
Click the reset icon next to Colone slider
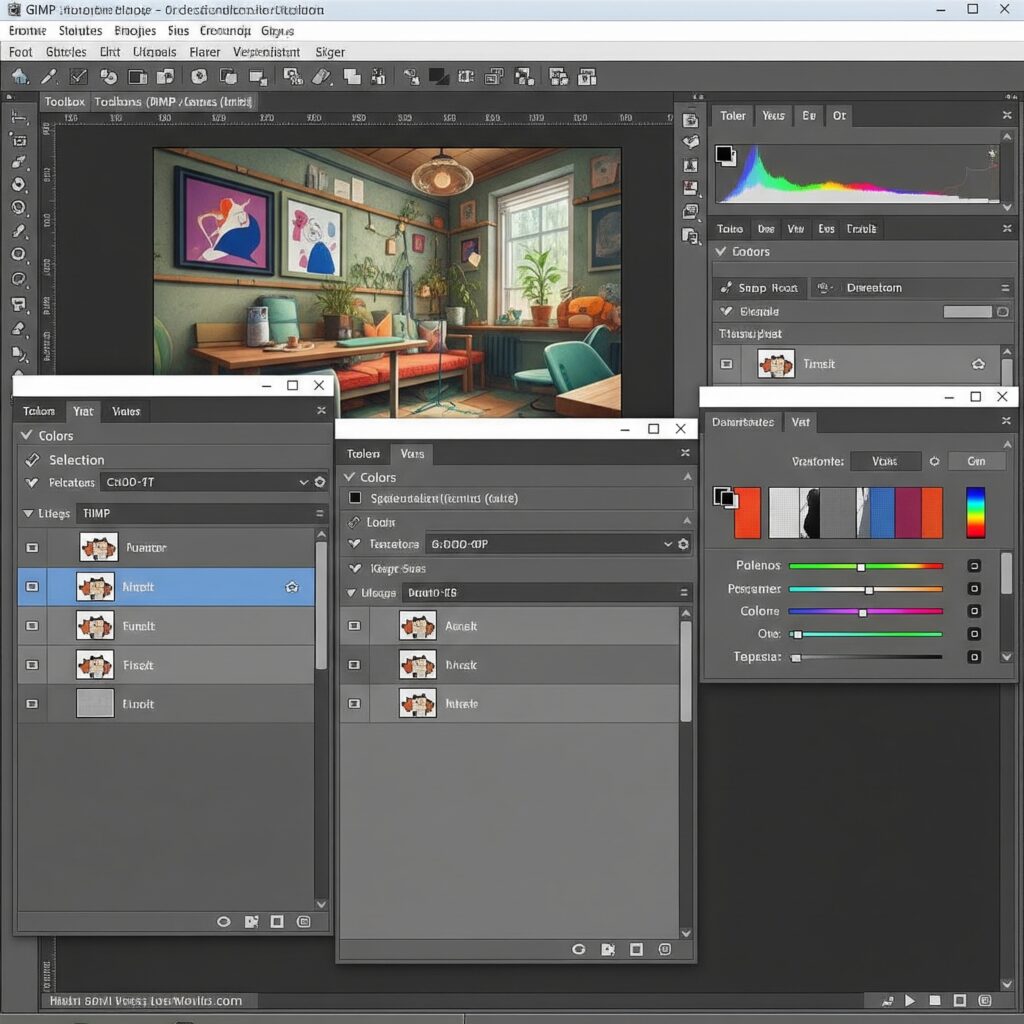[974, 611]
